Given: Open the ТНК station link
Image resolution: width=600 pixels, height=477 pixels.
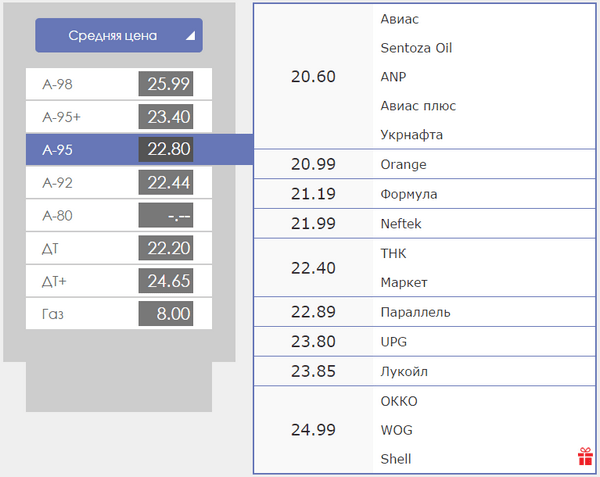Looking at the screenshot, I should click(x=393, y=254).
